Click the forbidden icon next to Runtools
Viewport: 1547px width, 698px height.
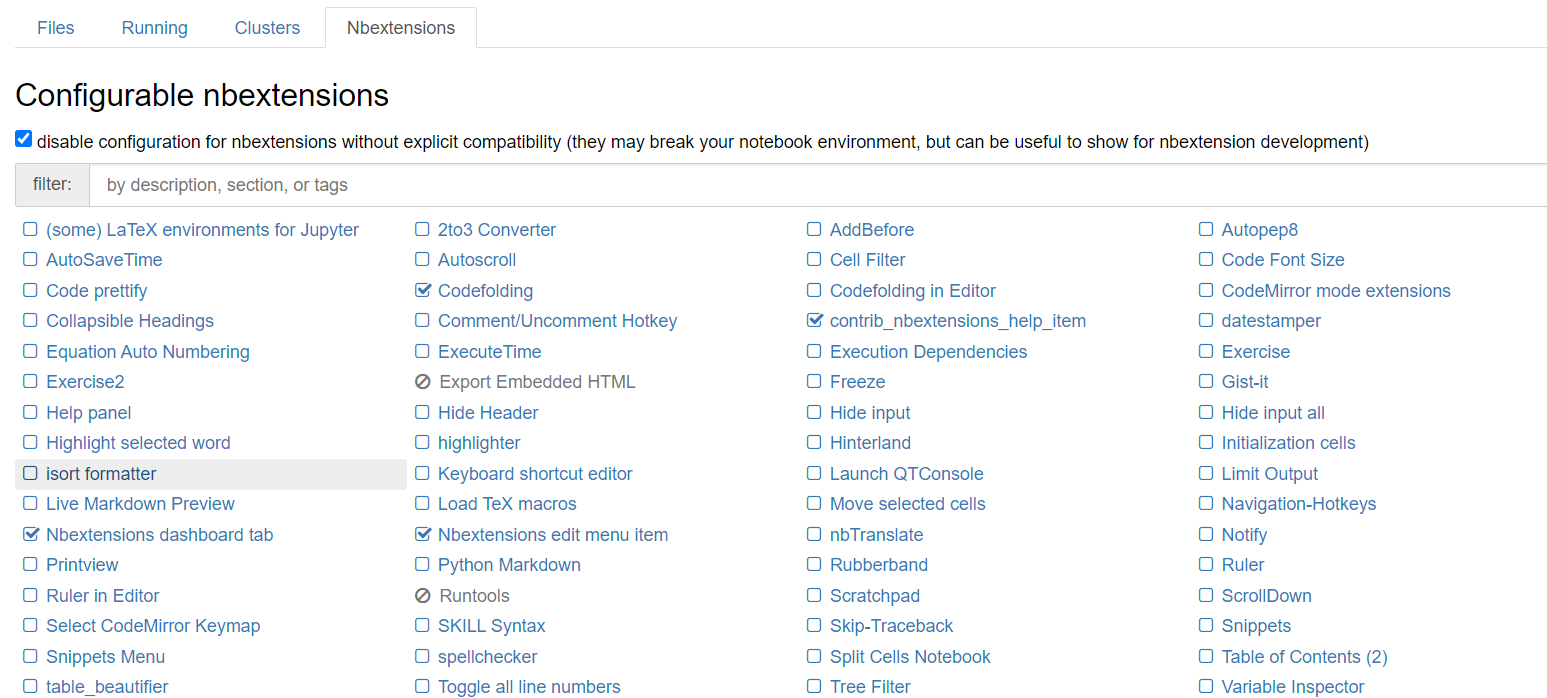point(422,596)
